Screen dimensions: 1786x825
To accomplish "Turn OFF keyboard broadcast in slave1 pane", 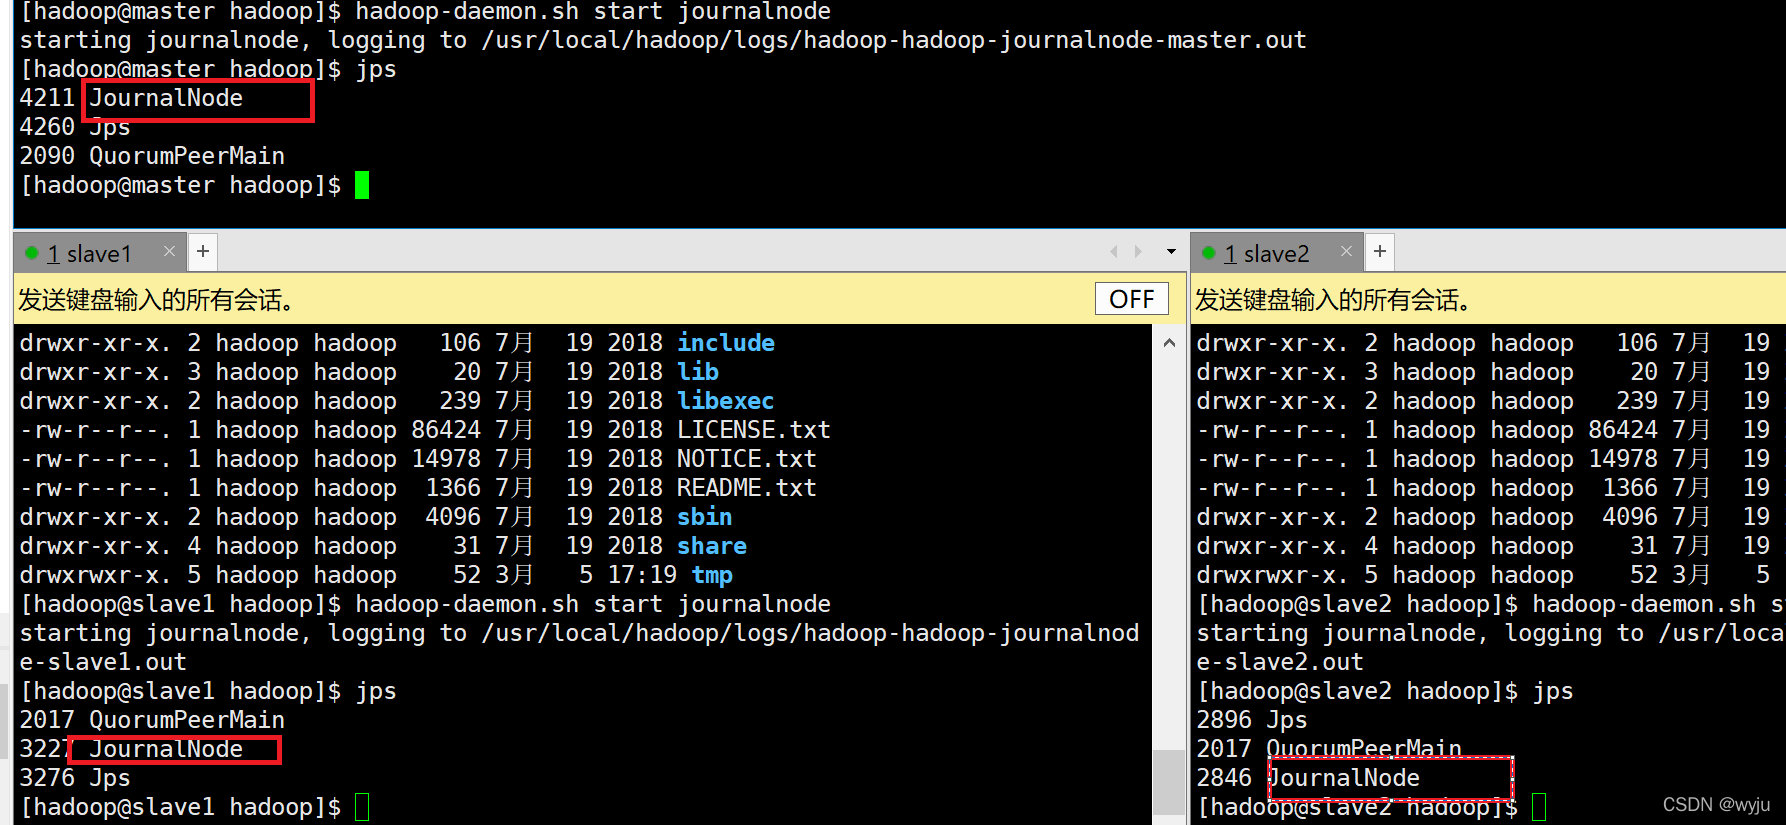I will tap(1132, 299).
